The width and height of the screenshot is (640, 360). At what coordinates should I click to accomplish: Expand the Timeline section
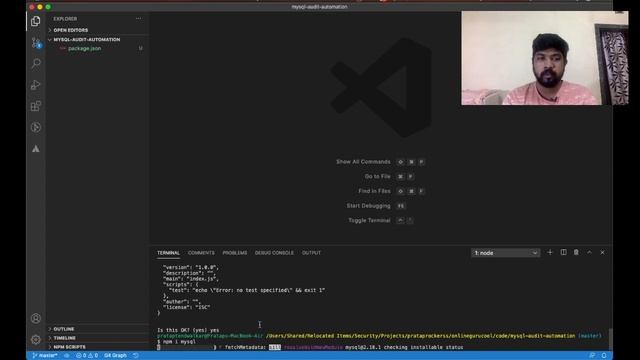pyautogui.click(x=97, y=338)
